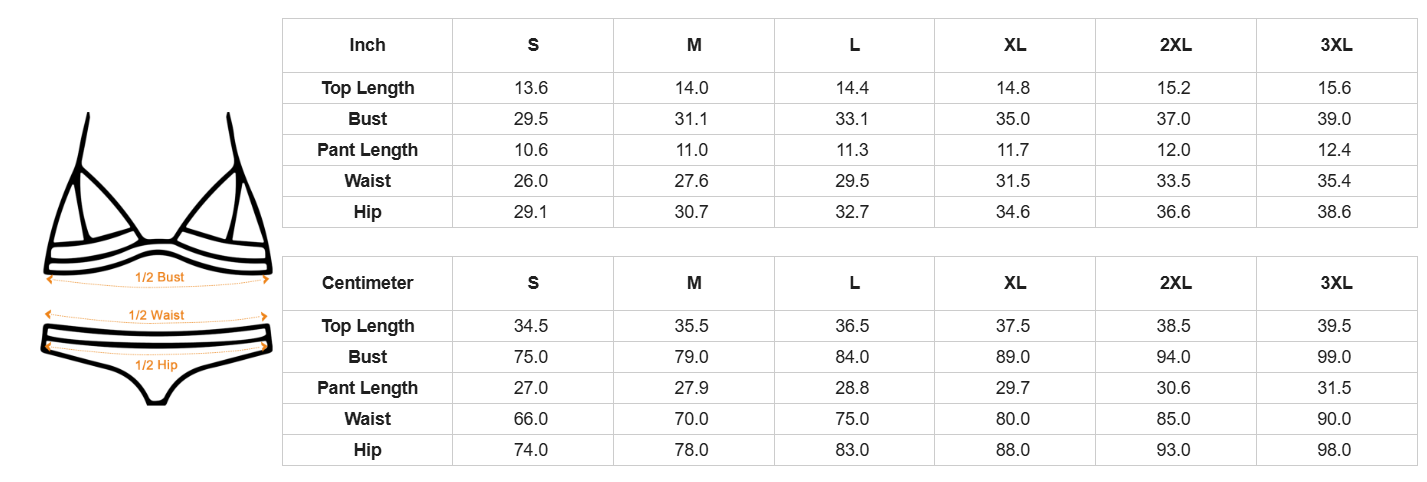1427x482 pixels.
Task: Click the XL Waist value in Inch table
Action: click(1013, 181)
